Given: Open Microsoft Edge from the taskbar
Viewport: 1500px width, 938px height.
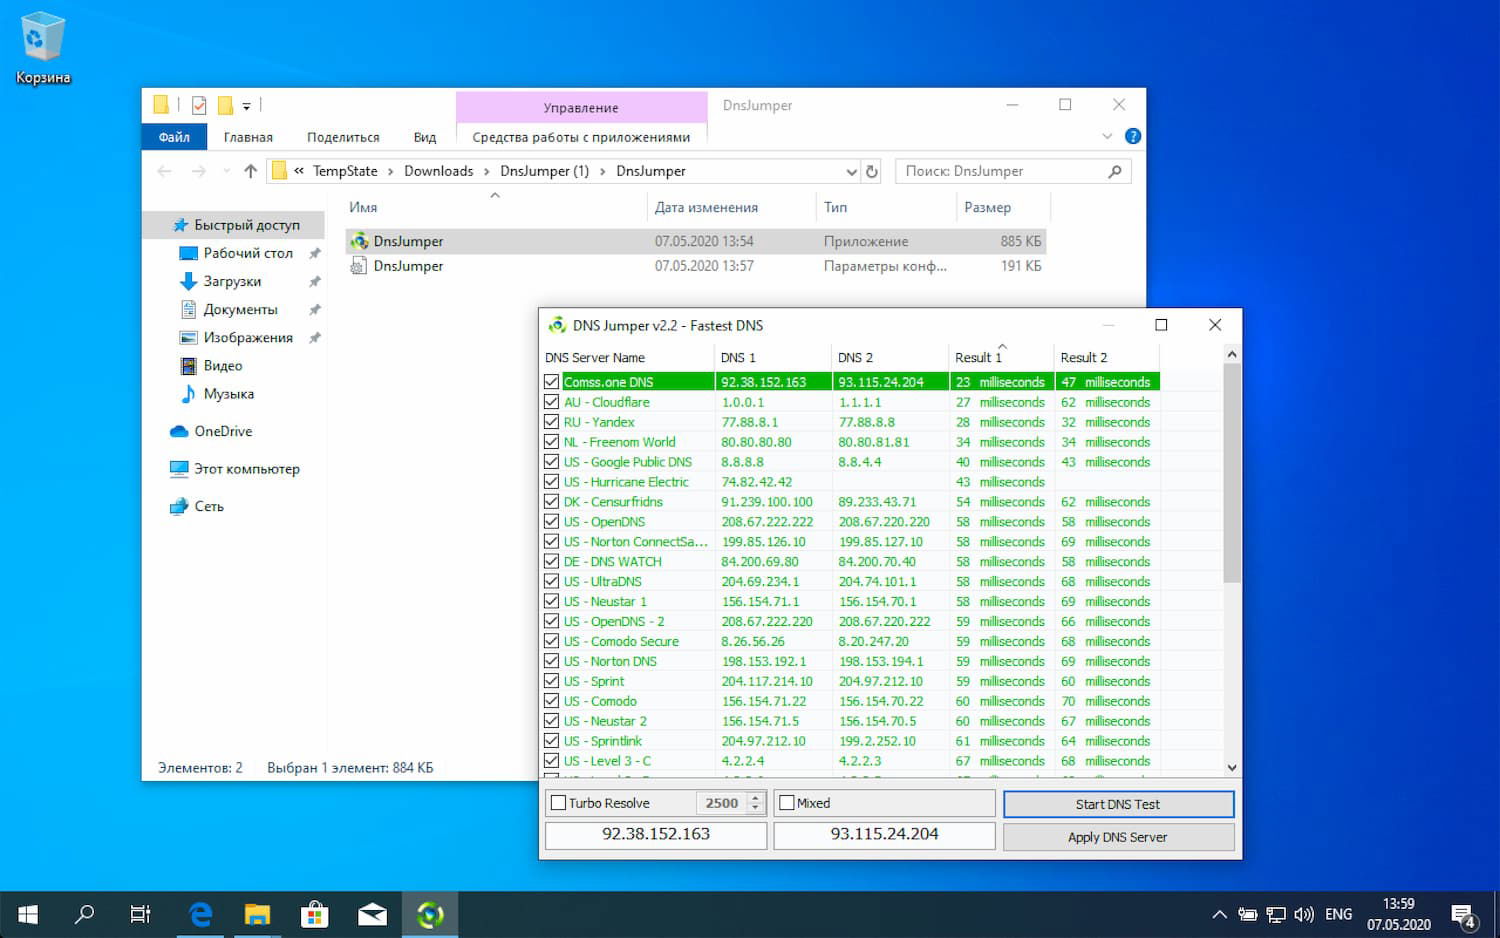Looking at the screenshot, I should [x=200, y=914].
